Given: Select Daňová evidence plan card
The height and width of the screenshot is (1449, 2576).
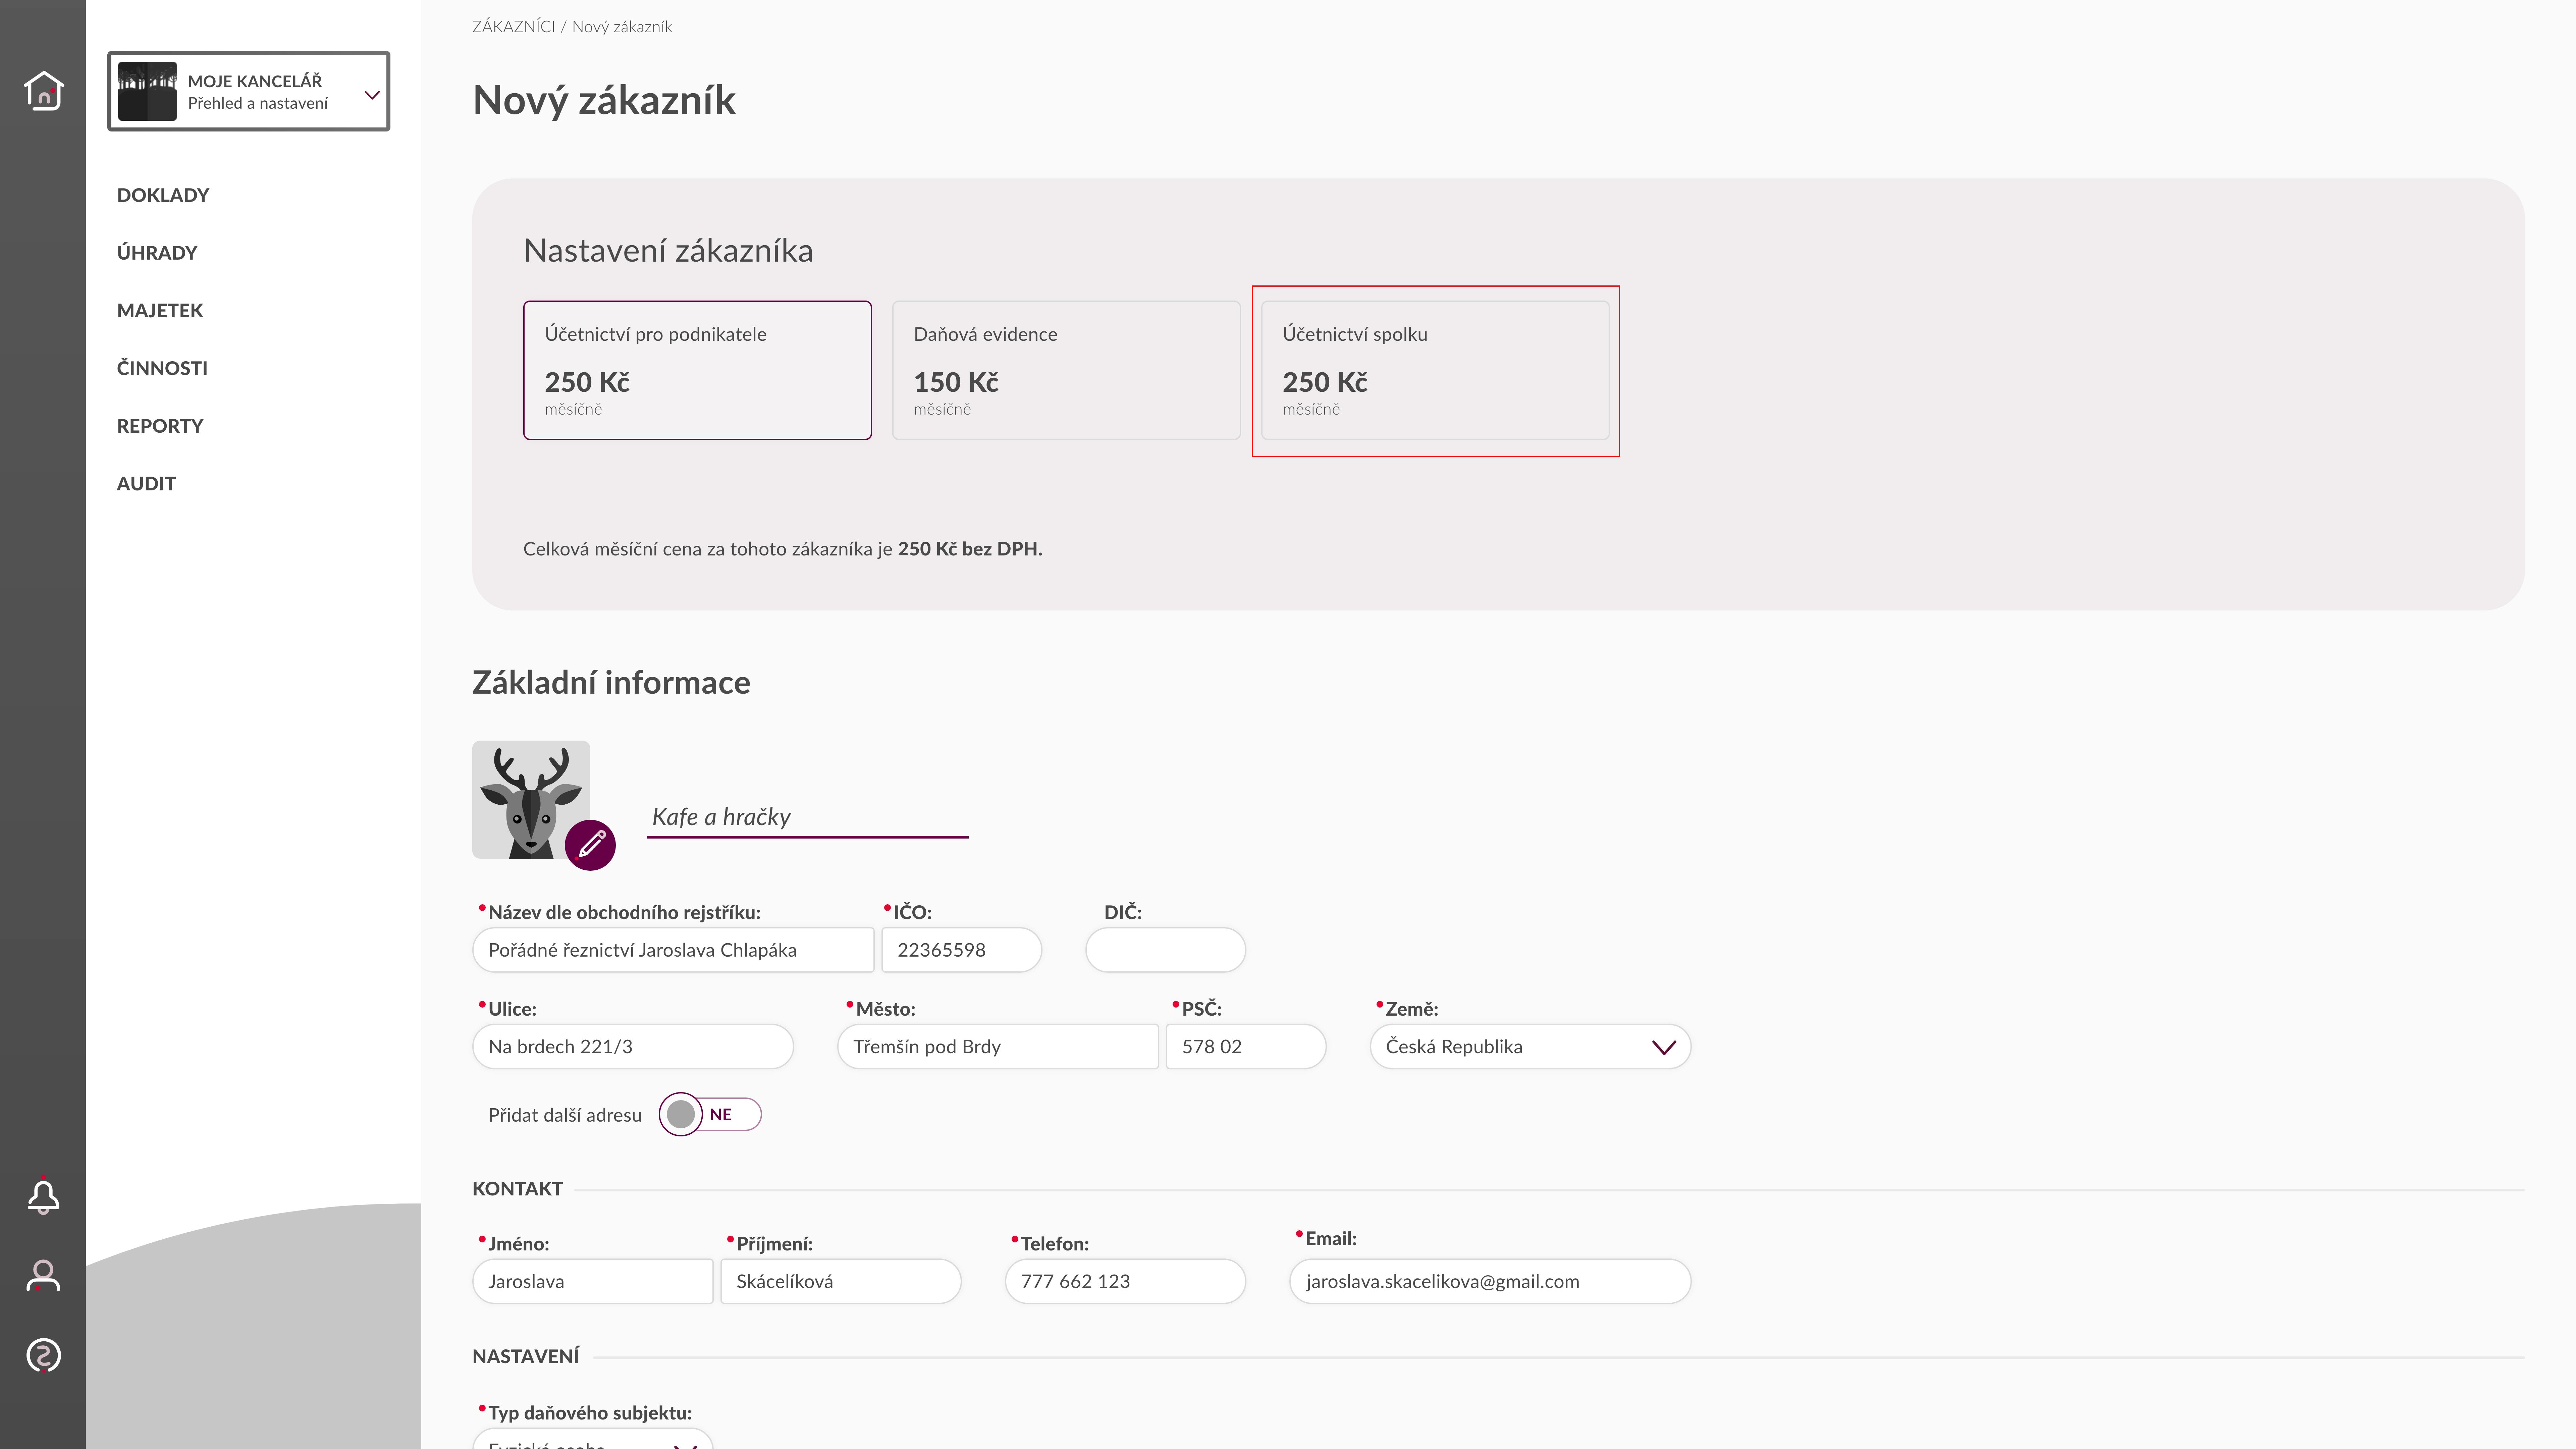Looking at the screenshot, I should (x=1066, y=370).
